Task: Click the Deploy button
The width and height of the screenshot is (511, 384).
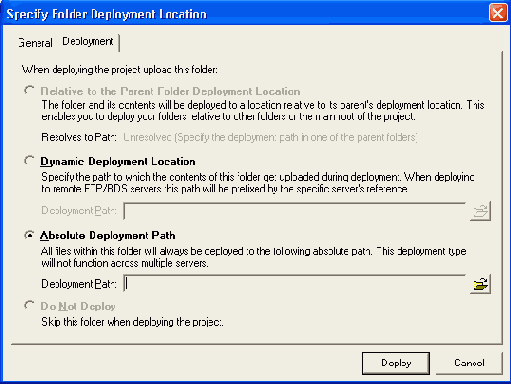Action: pos(396,363)
